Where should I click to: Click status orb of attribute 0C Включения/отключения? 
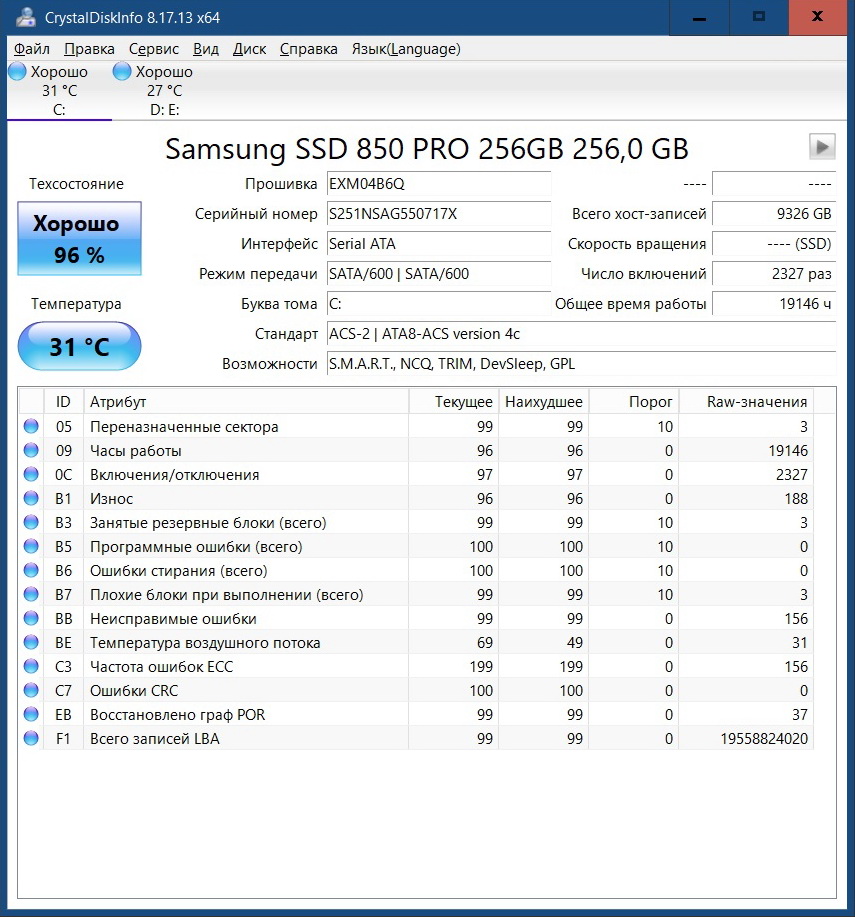point(31,474)
